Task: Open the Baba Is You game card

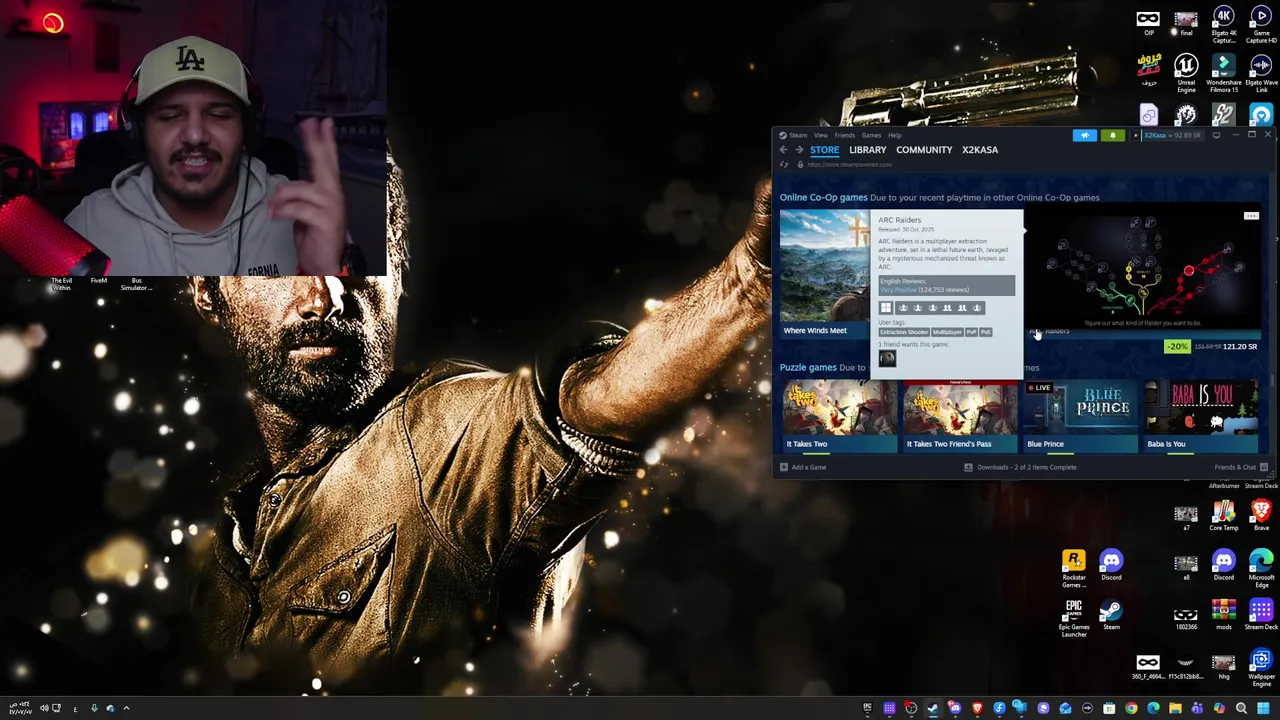Action: click(1201, 416)
